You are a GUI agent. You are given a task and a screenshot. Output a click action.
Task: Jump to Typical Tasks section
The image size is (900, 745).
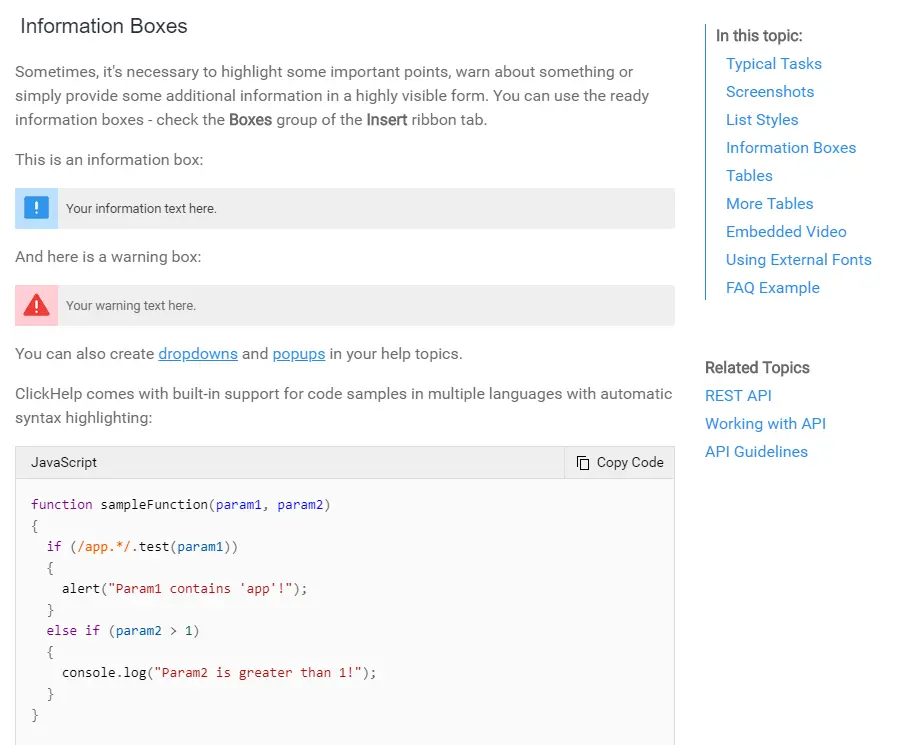pyautogui.click(x=773, y=64)
